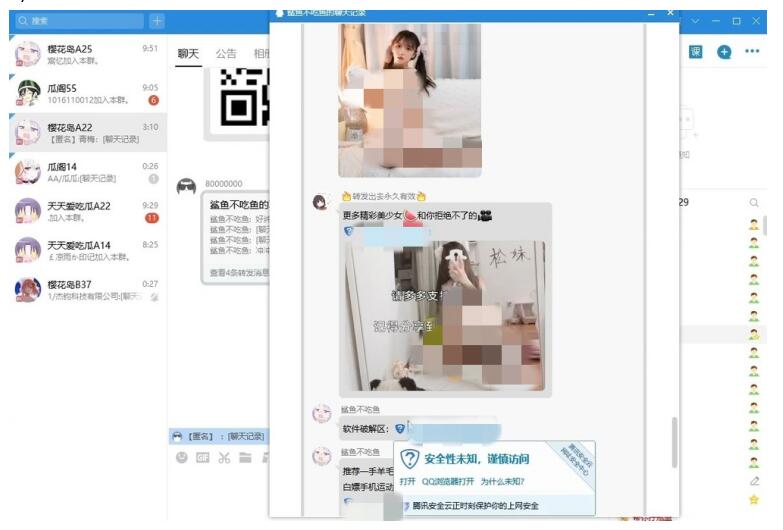
Task: Click the yellow star icon in member list
Action: (754, 499)
